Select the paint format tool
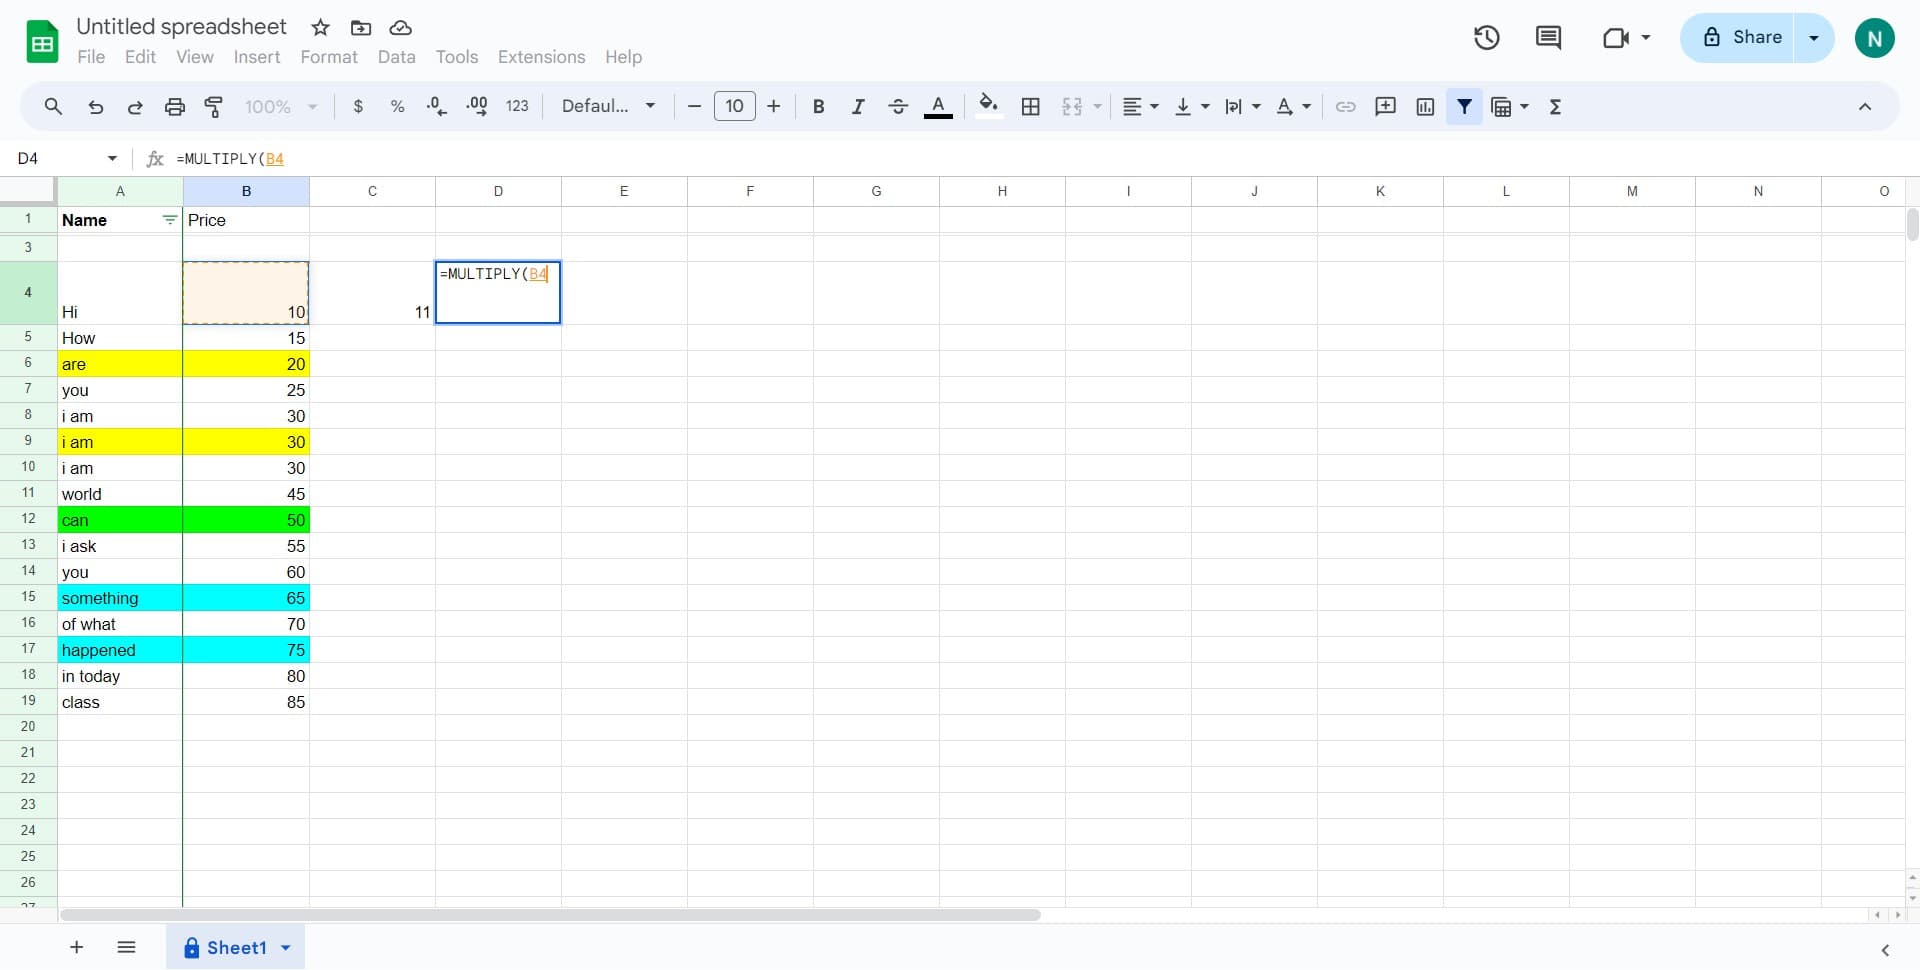The width and height of the screenshot is (1920, 970). click(x=213, y=106)
